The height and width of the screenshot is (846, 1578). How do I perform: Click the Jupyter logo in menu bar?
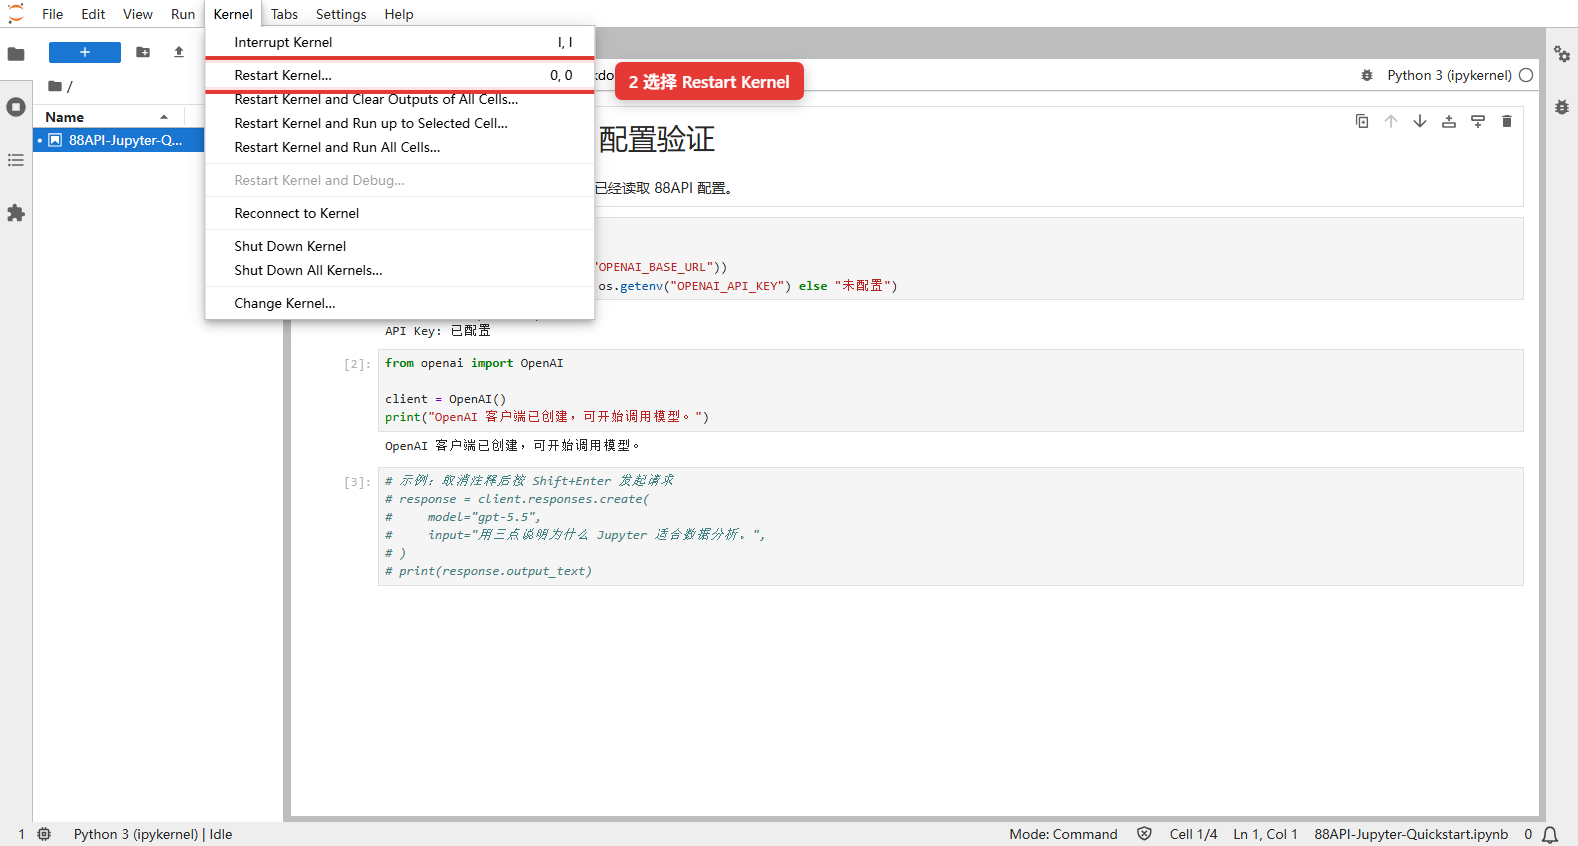click(16, 14)
